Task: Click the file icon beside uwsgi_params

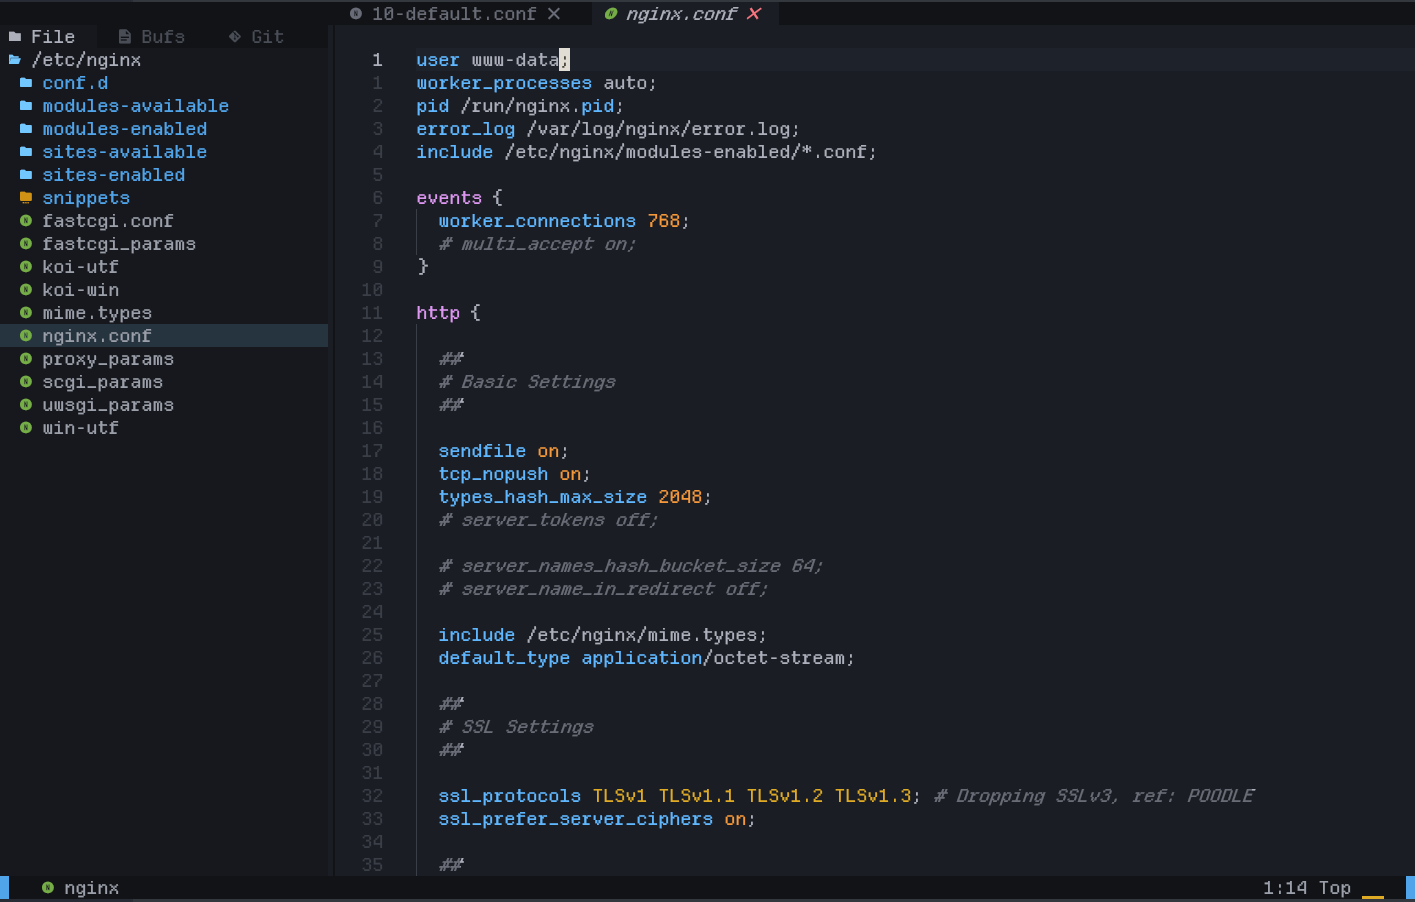Action: pyautogui.click(x=26, y=405)
